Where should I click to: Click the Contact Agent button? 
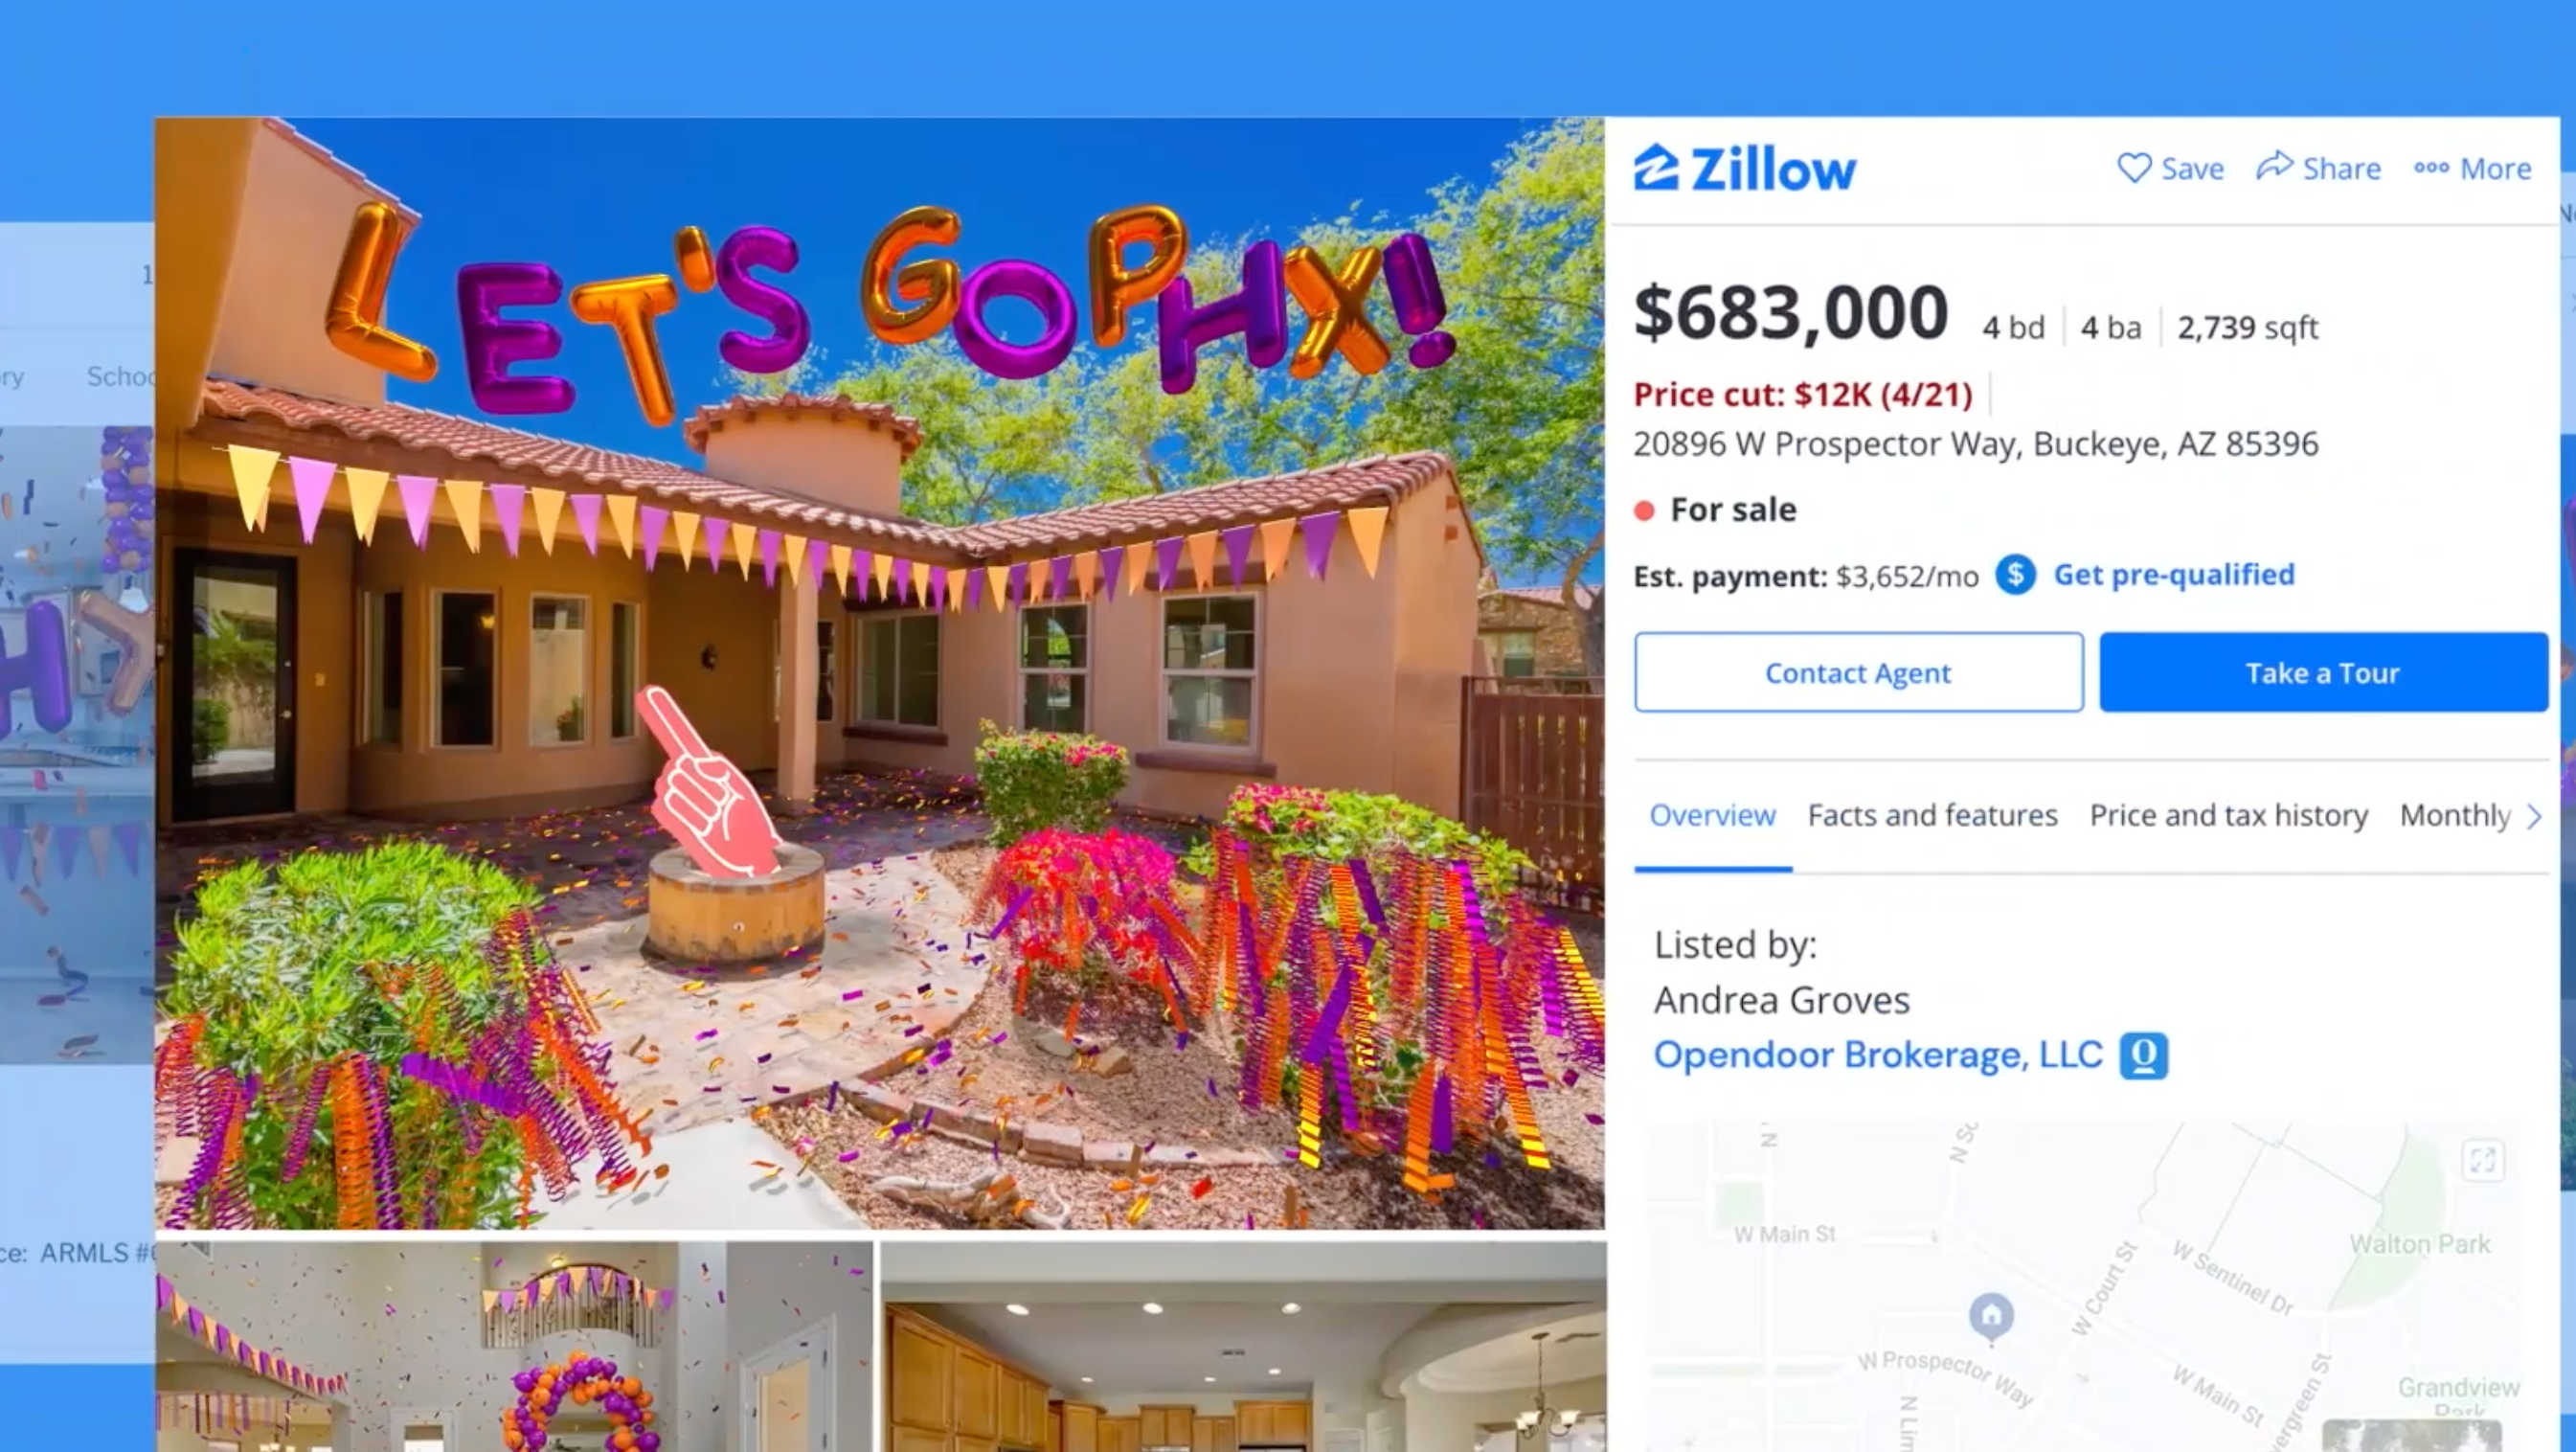(1859, 673)
